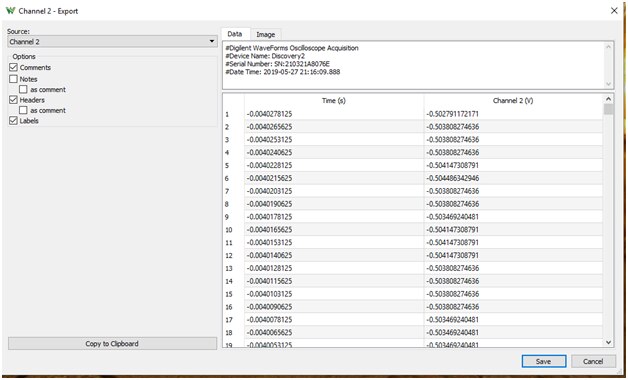Save the exported data

pos(543,361)
